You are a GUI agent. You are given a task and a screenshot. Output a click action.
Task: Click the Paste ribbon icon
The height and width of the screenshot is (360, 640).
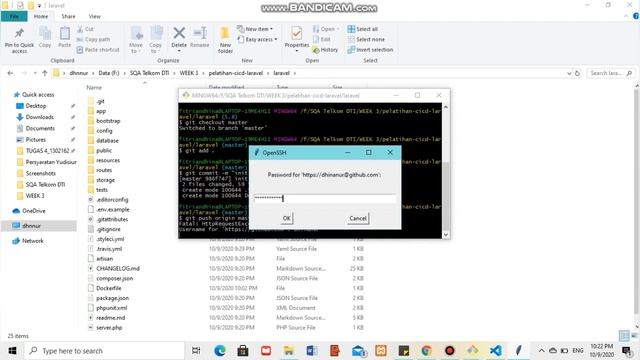(64, 38)
